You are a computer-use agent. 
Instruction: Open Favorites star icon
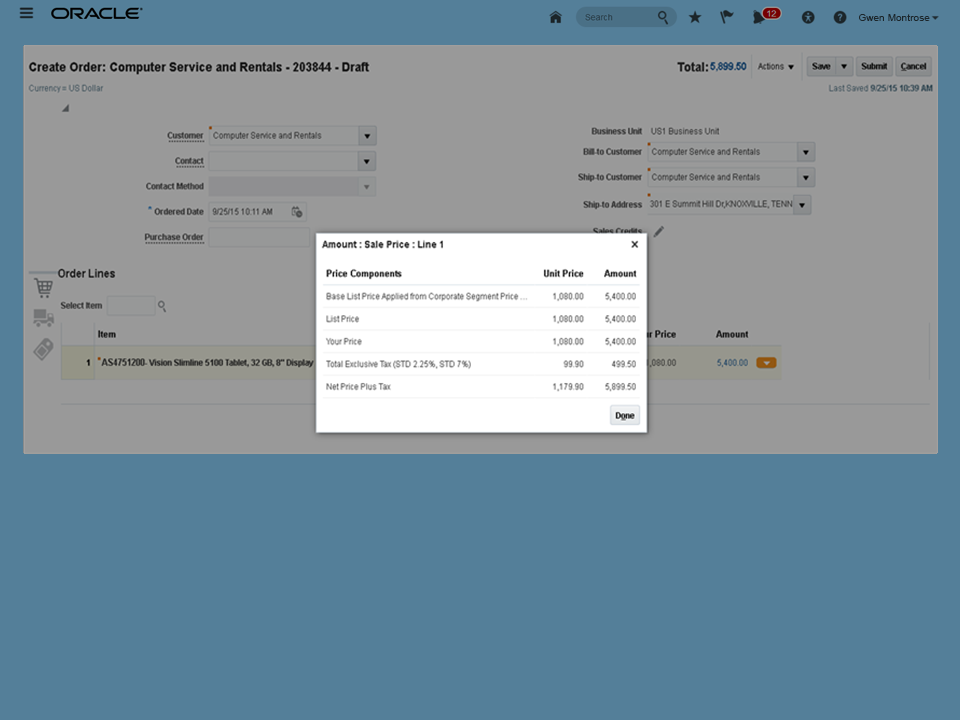[x=695, y=17]
